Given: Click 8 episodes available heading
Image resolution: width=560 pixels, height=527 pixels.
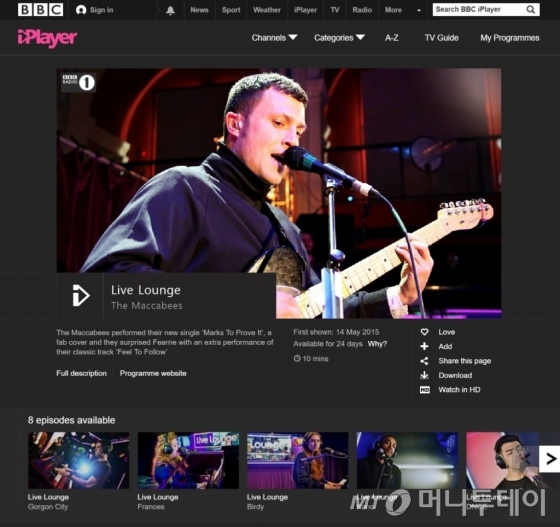Looking at the screenshot, I should point(71,420).
